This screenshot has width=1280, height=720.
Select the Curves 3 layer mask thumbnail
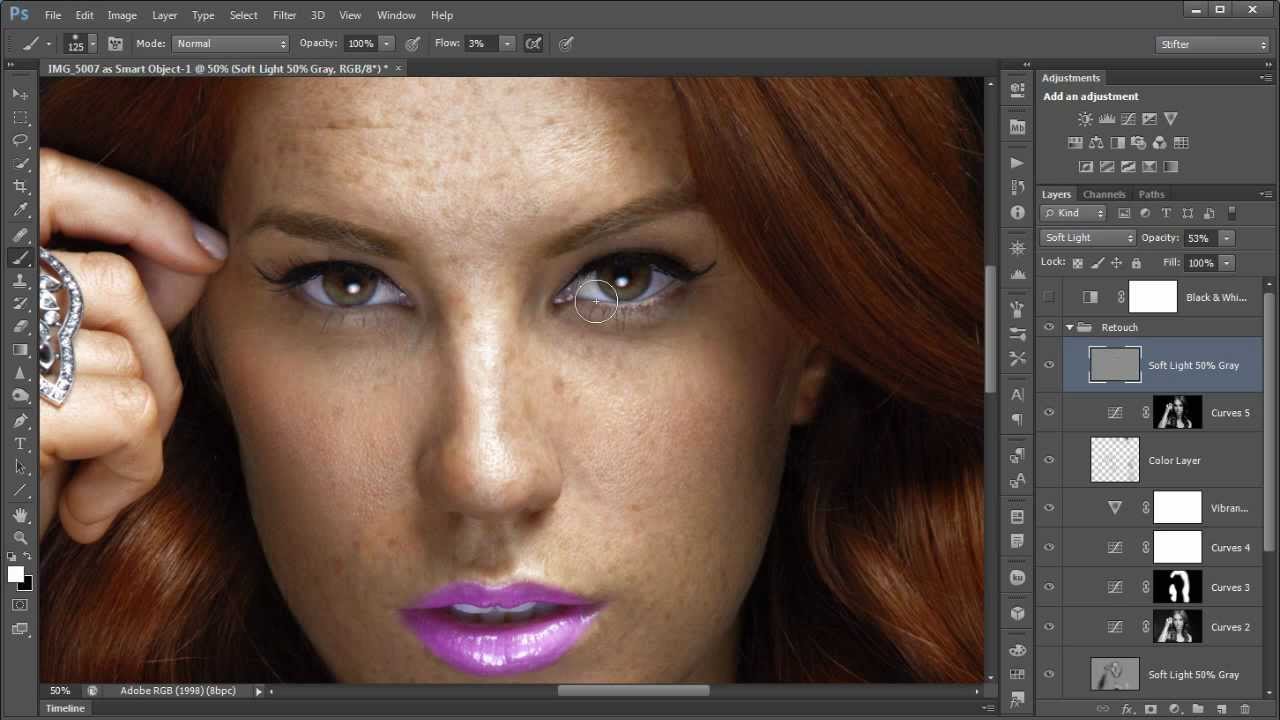tap(1177, 587)
